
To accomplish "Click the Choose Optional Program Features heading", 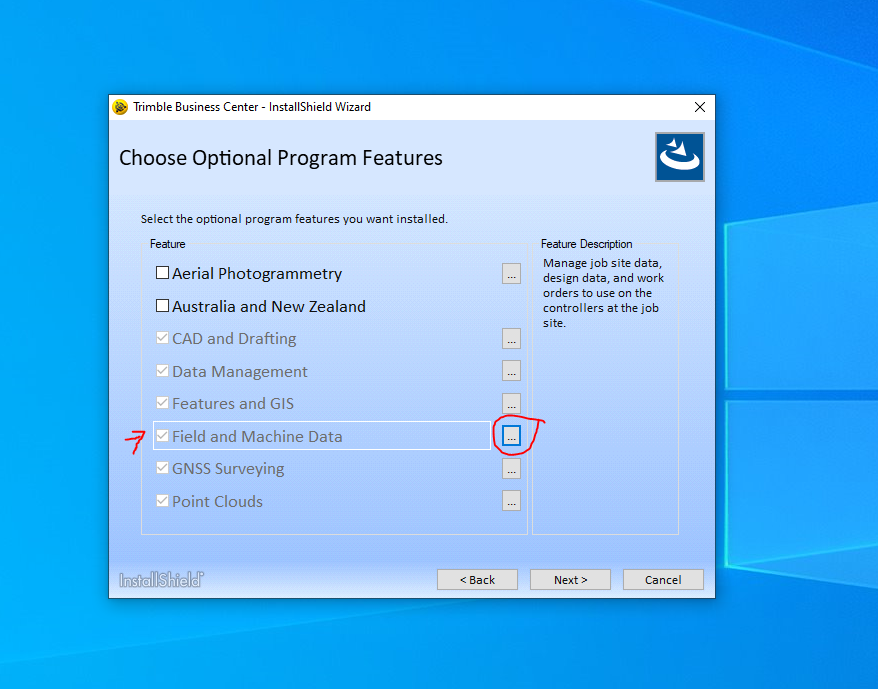I will [x=281, y=158].
